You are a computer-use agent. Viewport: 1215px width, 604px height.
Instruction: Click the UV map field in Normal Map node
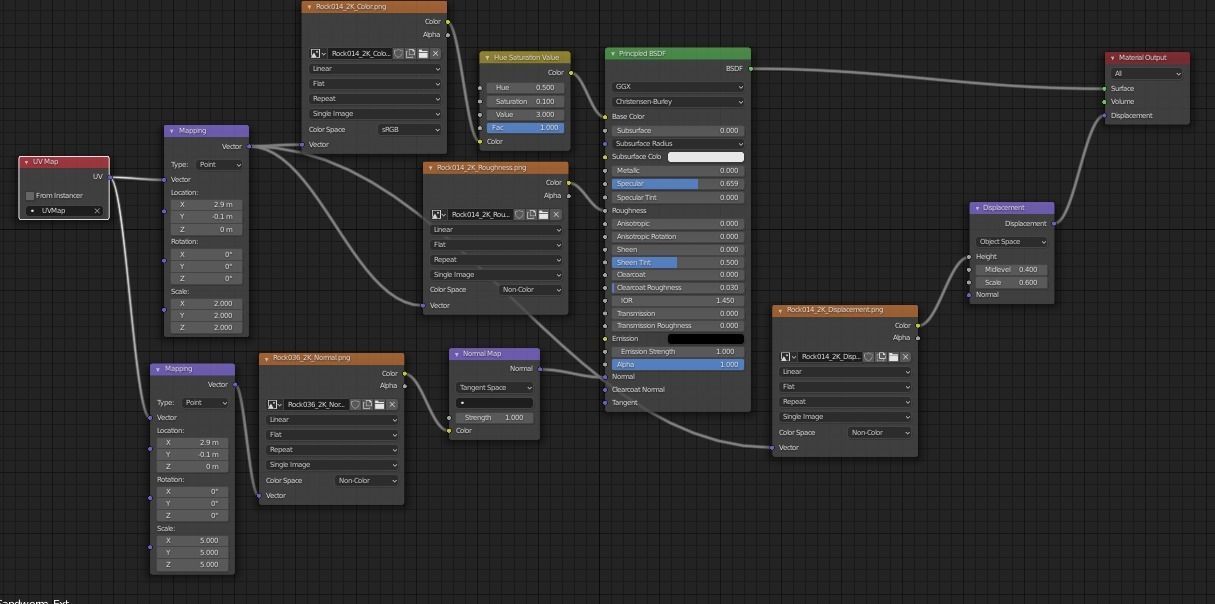495,402
